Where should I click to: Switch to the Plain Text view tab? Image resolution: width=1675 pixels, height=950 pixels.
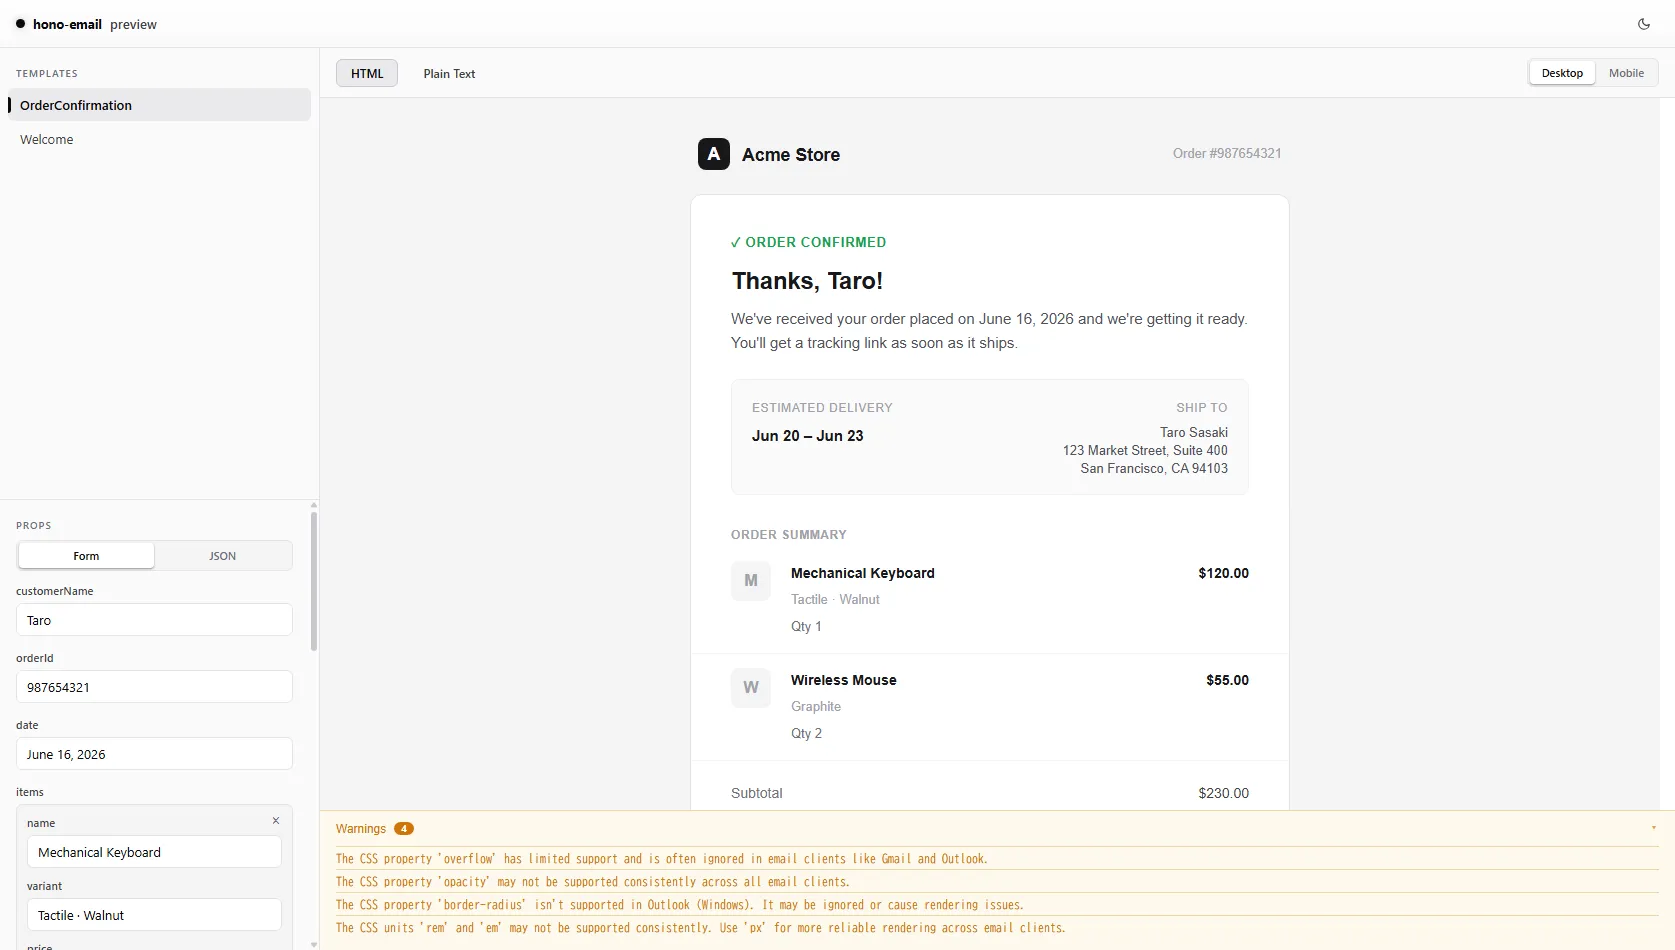tap(449, 73)
